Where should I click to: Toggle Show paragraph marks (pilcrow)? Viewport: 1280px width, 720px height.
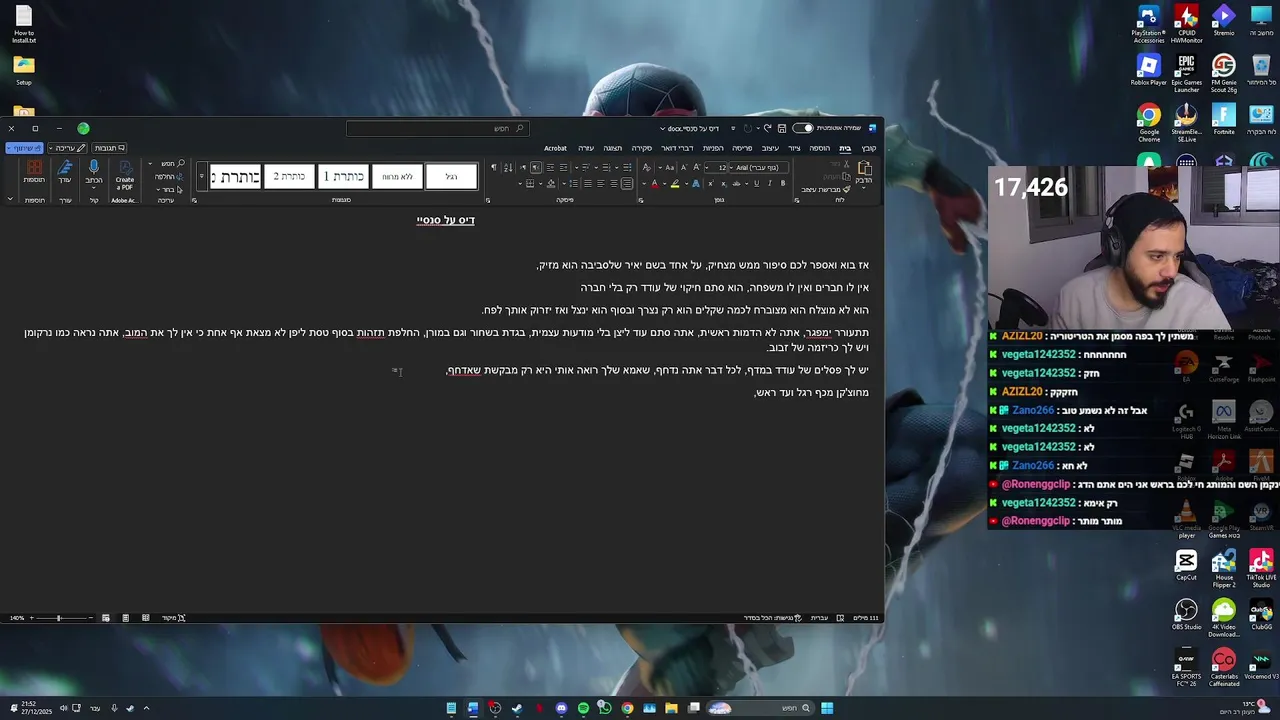tap(494, 167)
